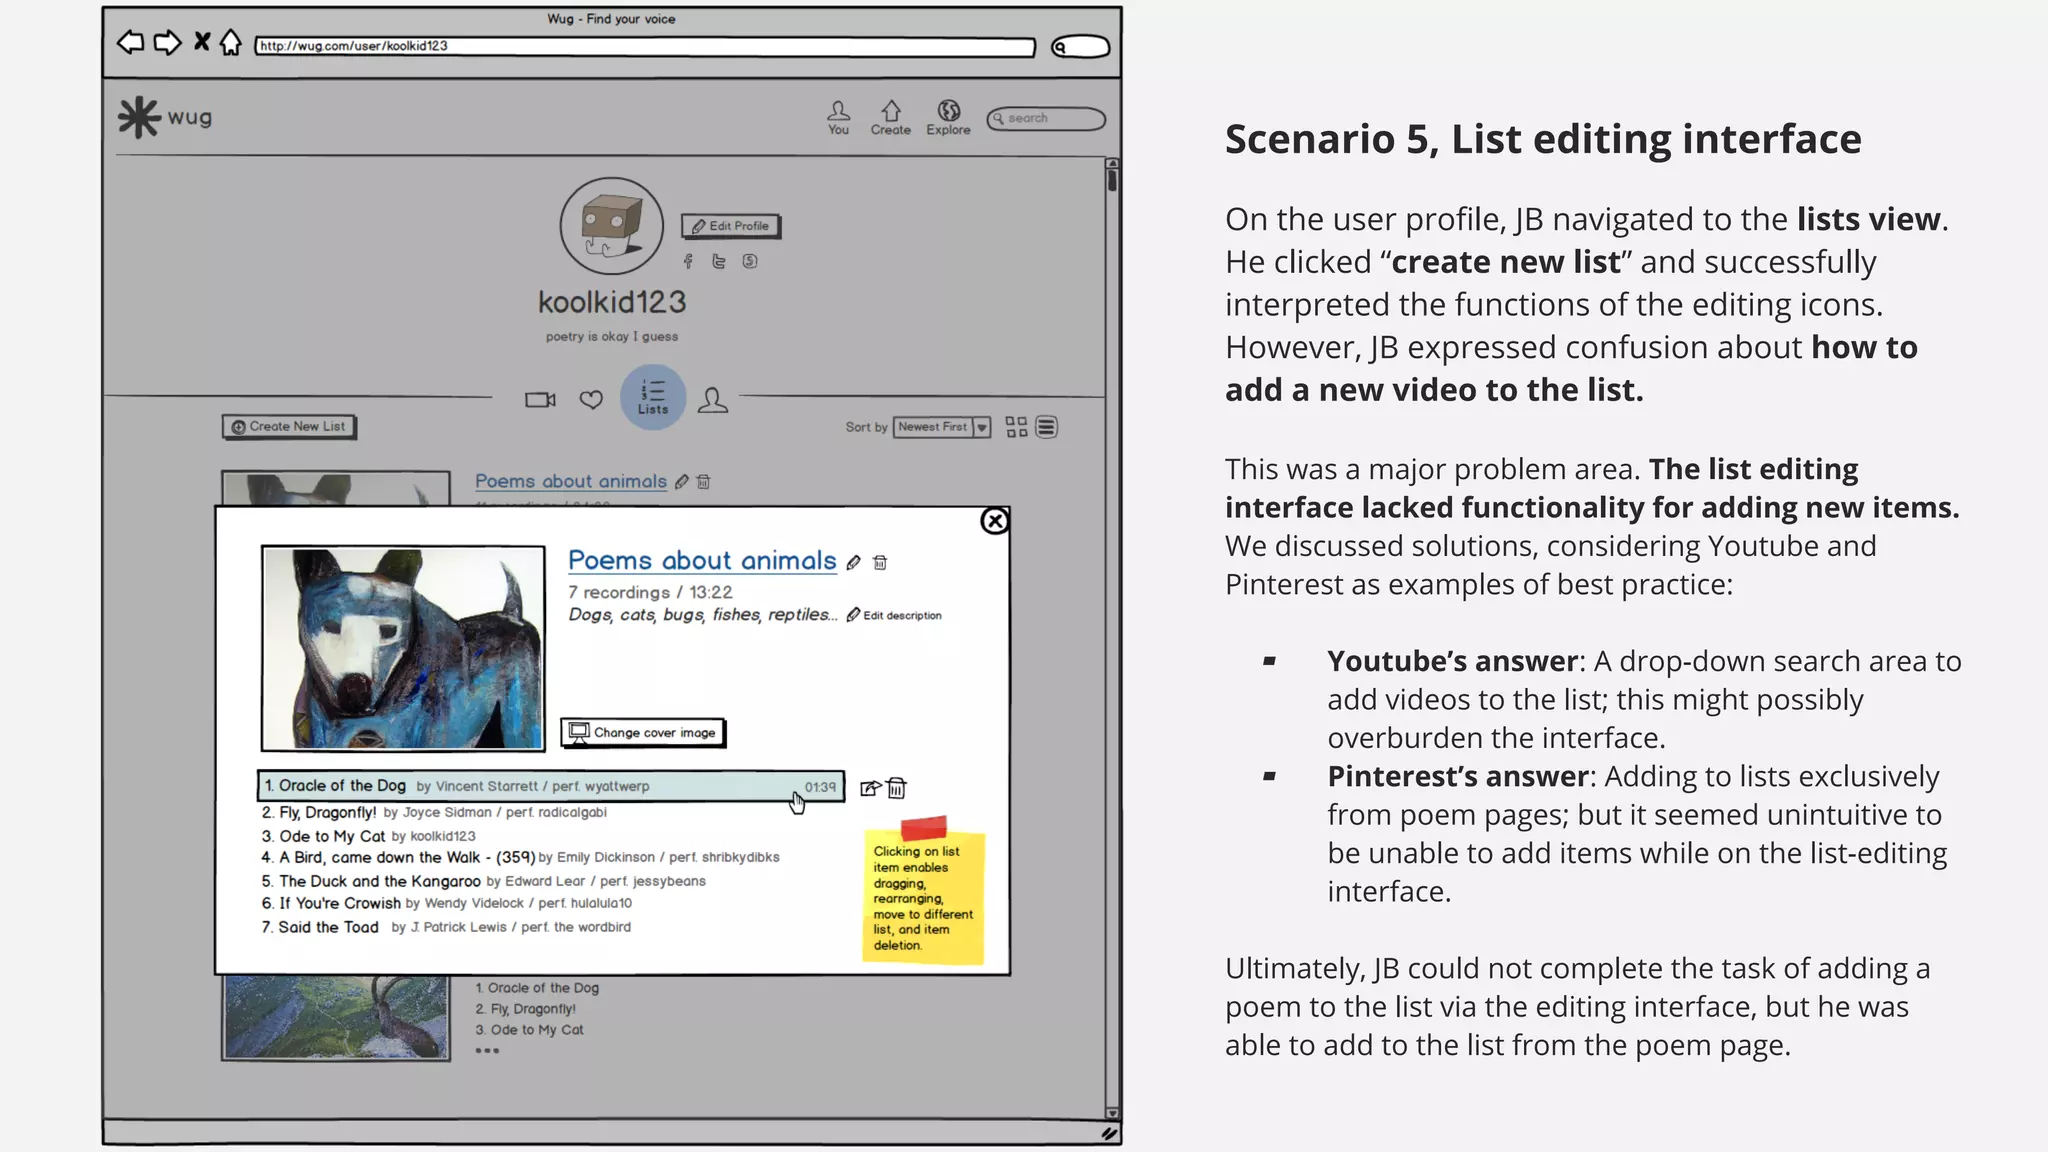
Task: Switch to list view layout
Action: tap(1046, 428)
